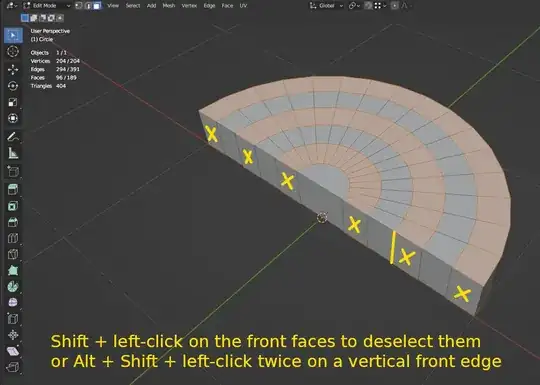
Task: Activate the Loop Cut tool
Action: coord(13,238)
